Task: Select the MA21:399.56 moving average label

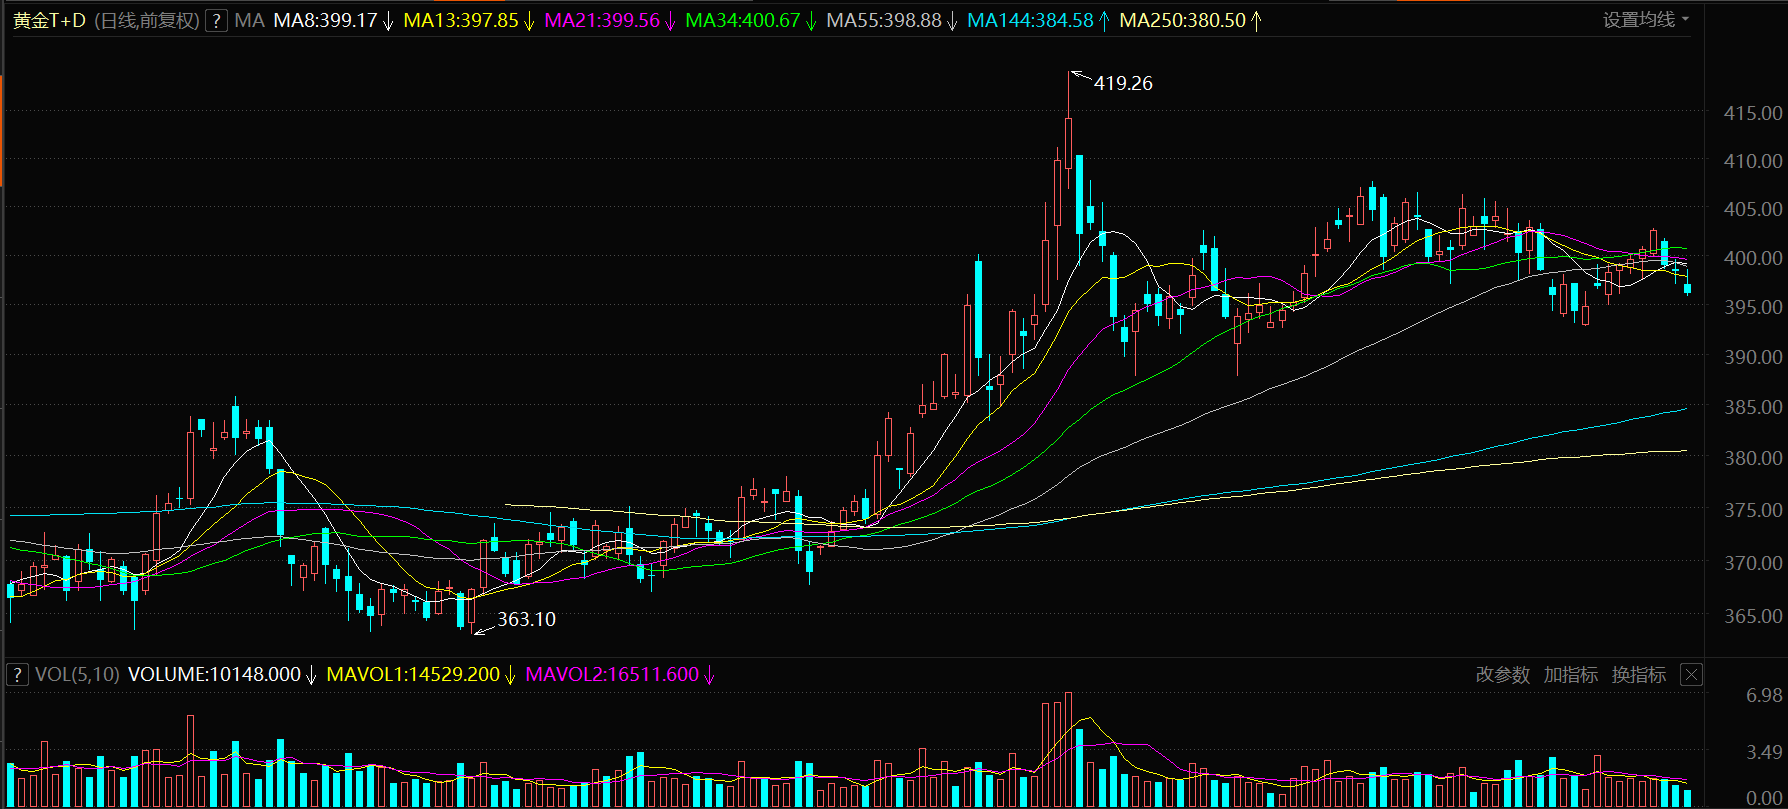Action: tap(602, 20)
